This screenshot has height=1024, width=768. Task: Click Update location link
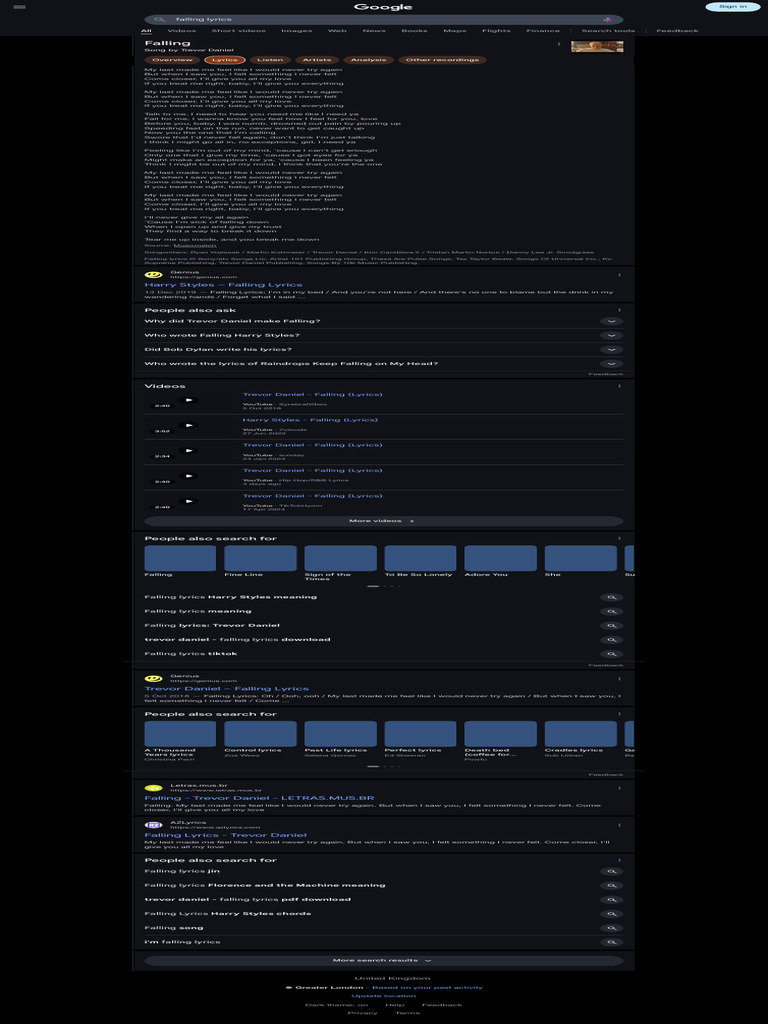tap(383, 996)
